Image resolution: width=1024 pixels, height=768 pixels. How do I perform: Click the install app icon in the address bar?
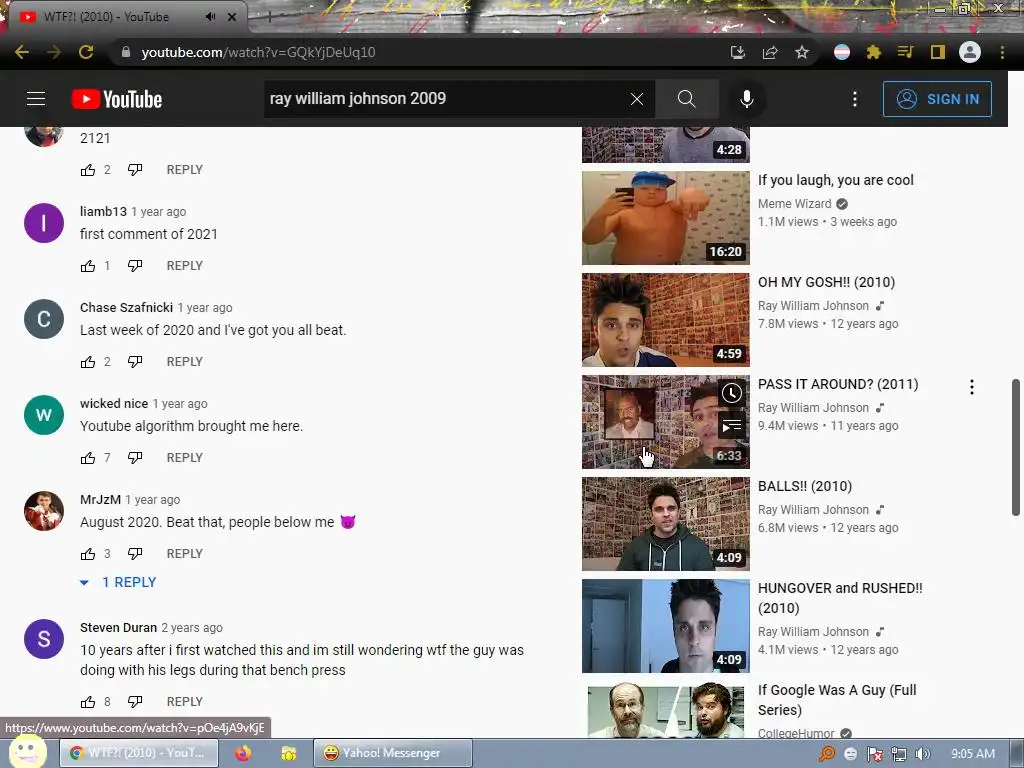(x=738, y=52)
